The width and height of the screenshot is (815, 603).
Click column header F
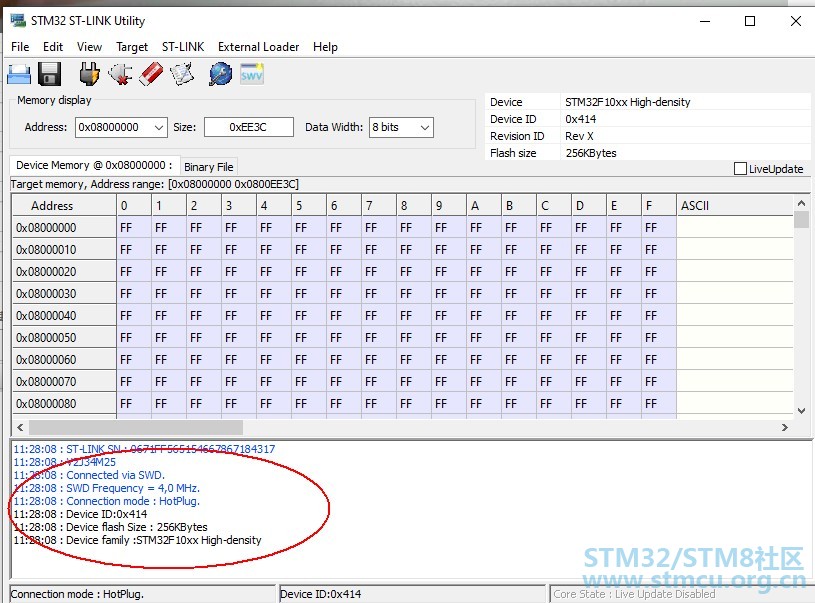[659, 206]
